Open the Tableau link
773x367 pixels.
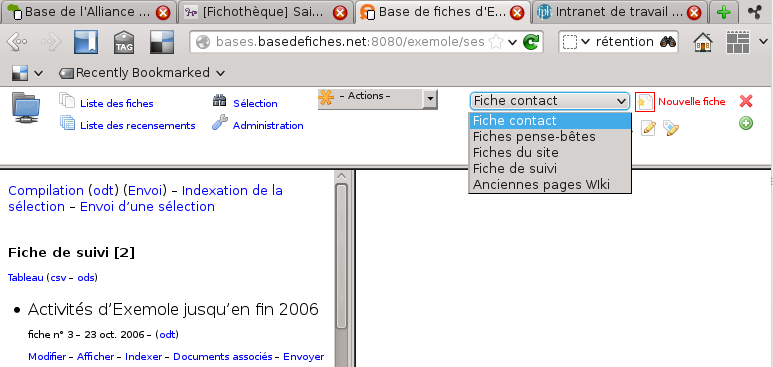[x=26, y=278]
